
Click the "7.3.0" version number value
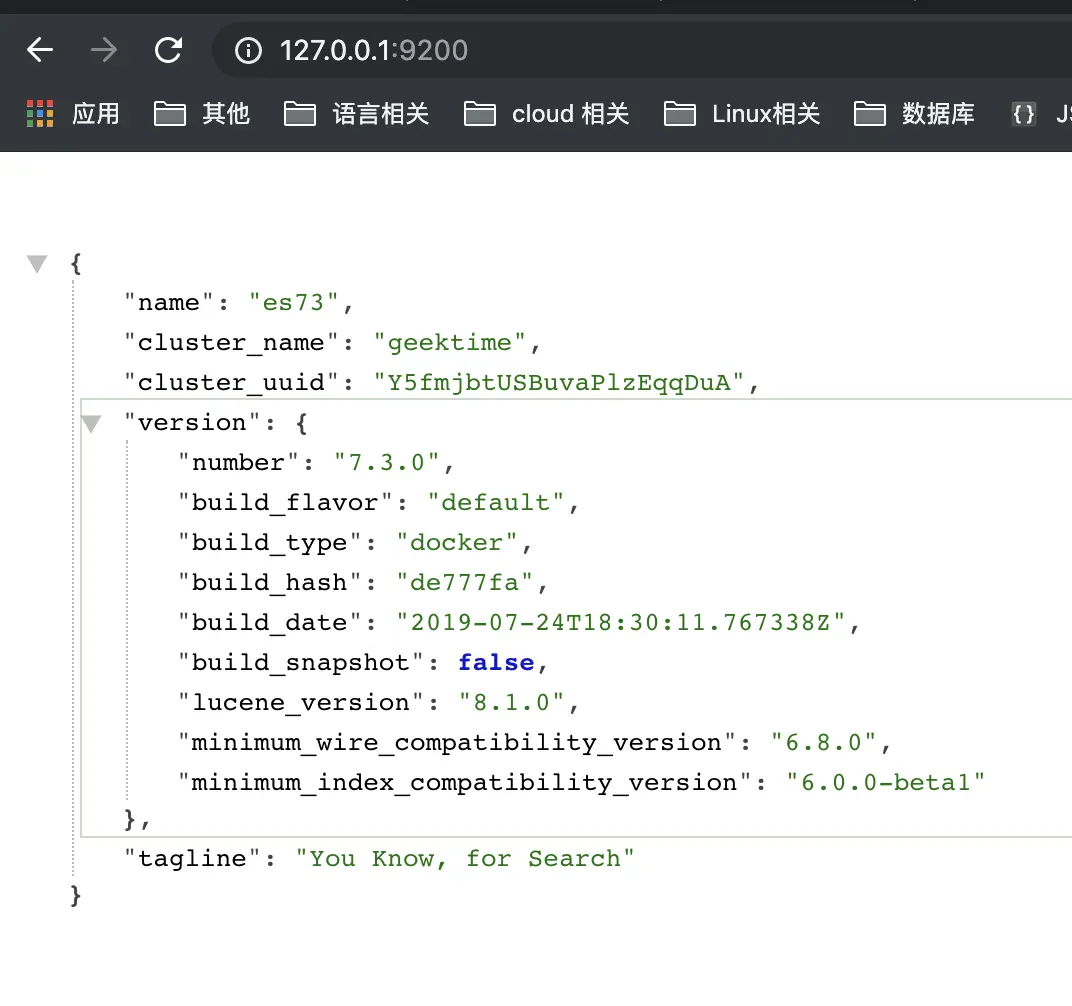click(x=386, y=462)
